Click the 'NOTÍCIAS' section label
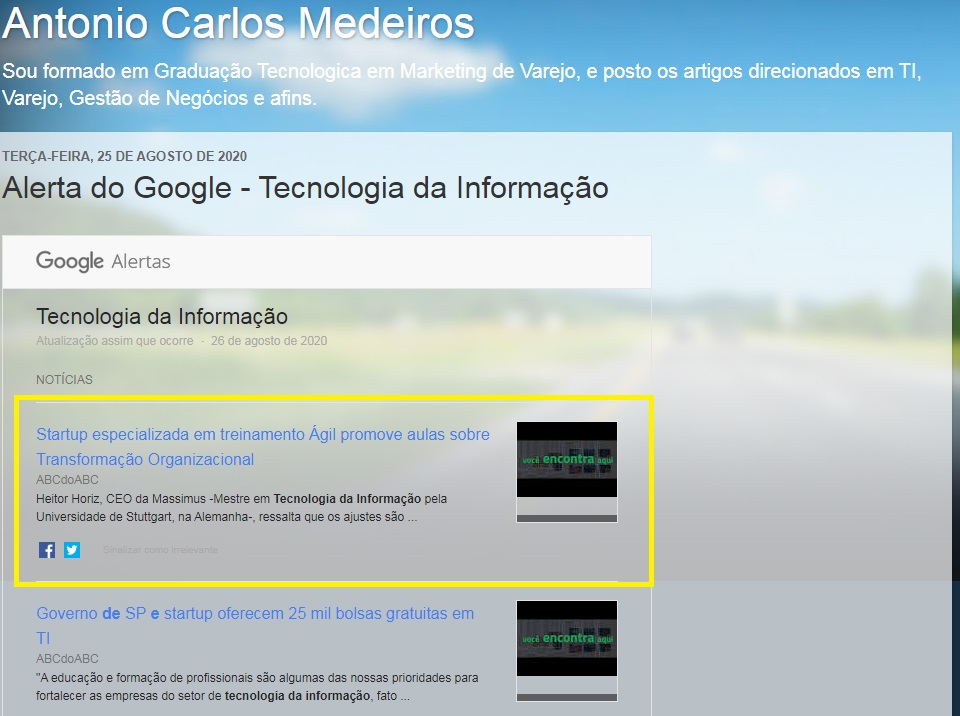The image size is (960, 716). (64, 380)
